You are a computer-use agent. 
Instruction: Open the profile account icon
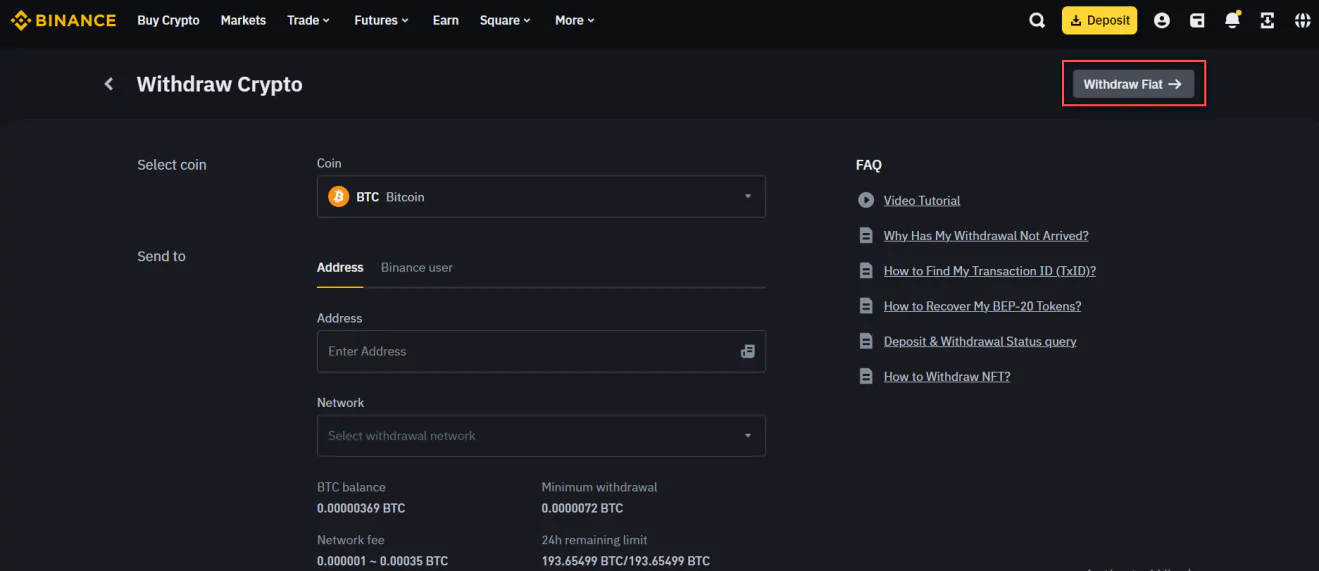pos(1162,20)
